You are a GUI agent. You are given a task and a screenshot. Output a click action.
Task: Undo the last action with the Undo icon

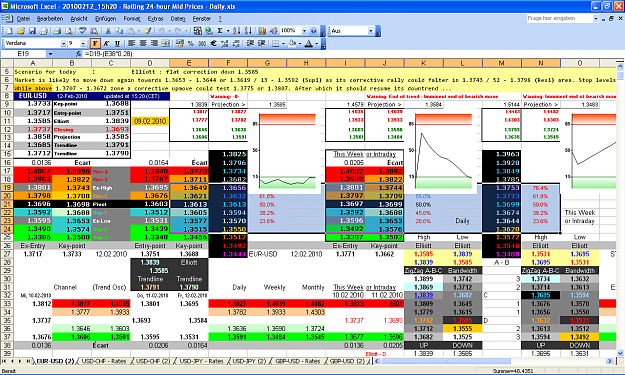click(161, 31)
